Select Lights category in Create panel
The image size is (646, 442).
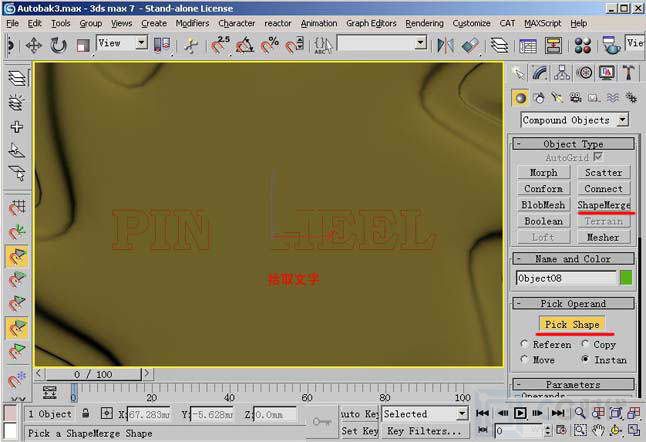[x=557, y=98]
